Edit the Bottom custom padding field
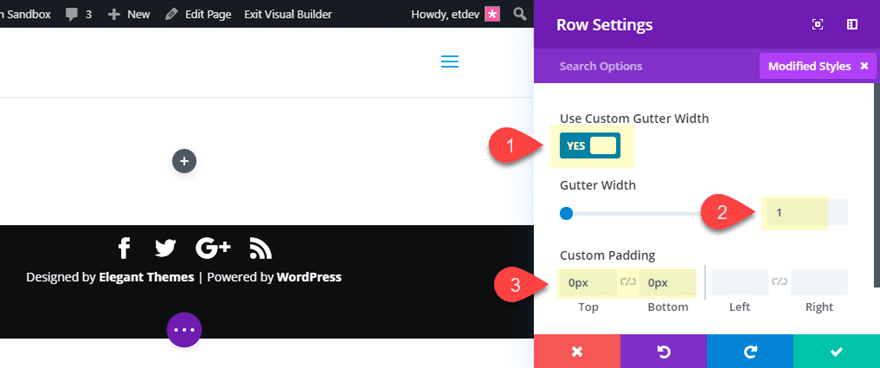880x368 pixels. (668, 283)
